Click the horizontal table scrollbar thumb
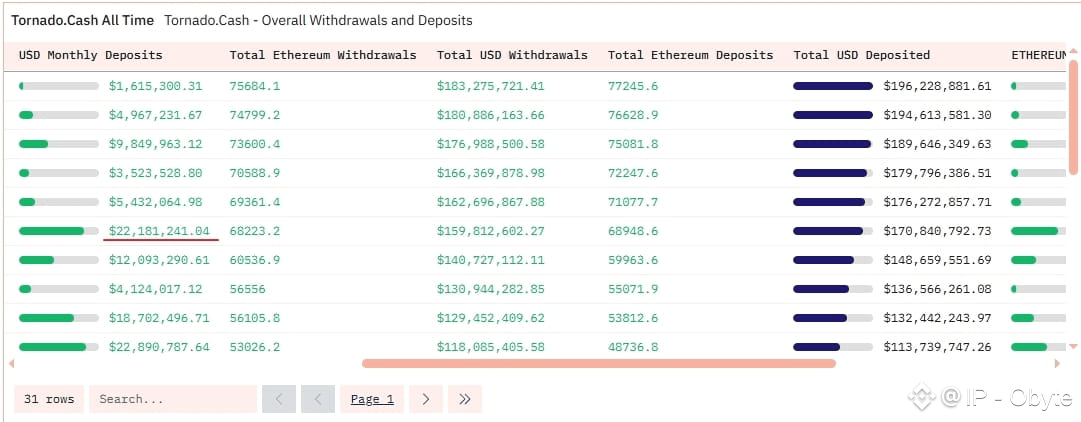The image size is (1081, 422). (599, 363)
